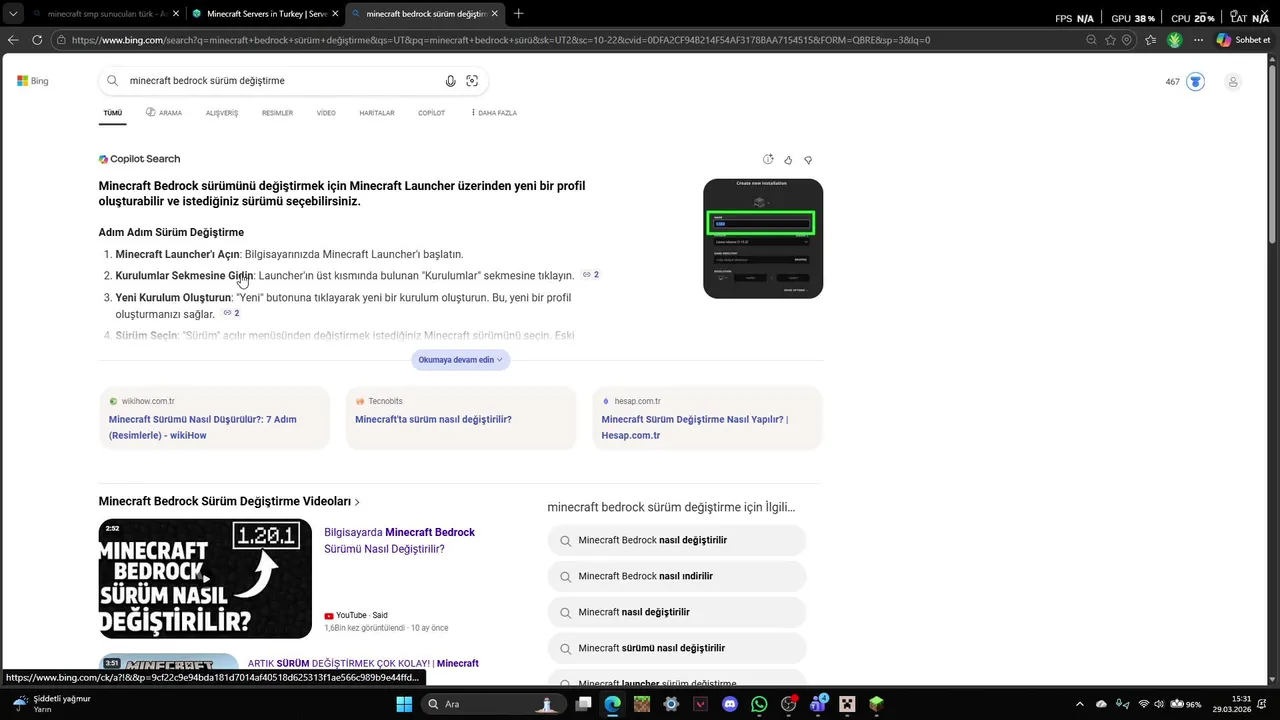The width and height of the screenshot is (1280, 720).
Task: Click the zoom magnifier in address bar
Action: pyautogui.click(x=1091, y=40)
